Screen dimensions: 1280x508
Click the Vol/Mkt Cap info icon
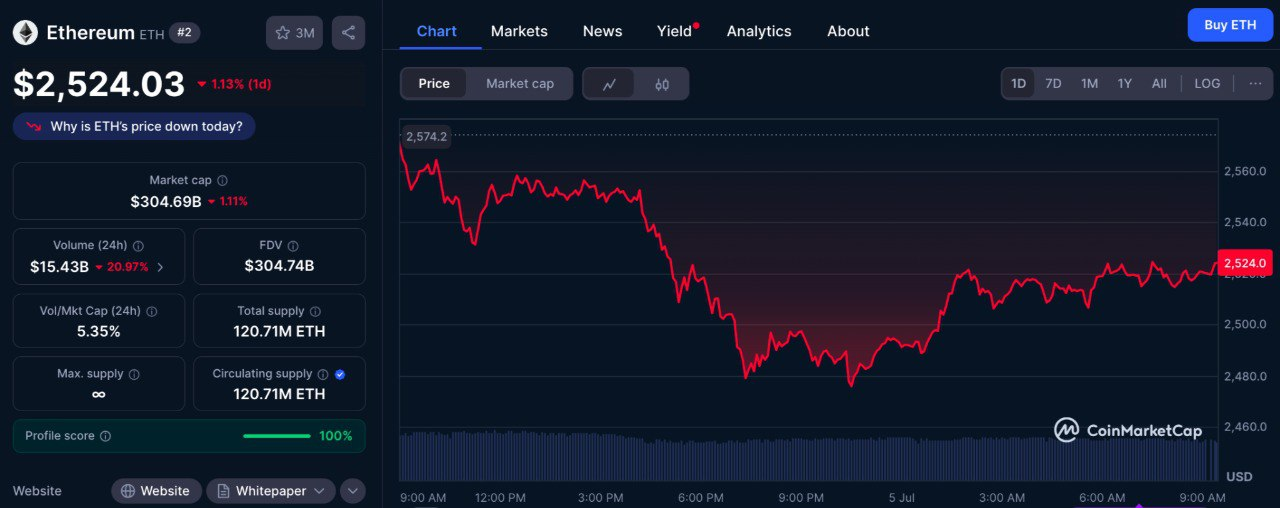[x=150, y=311]
